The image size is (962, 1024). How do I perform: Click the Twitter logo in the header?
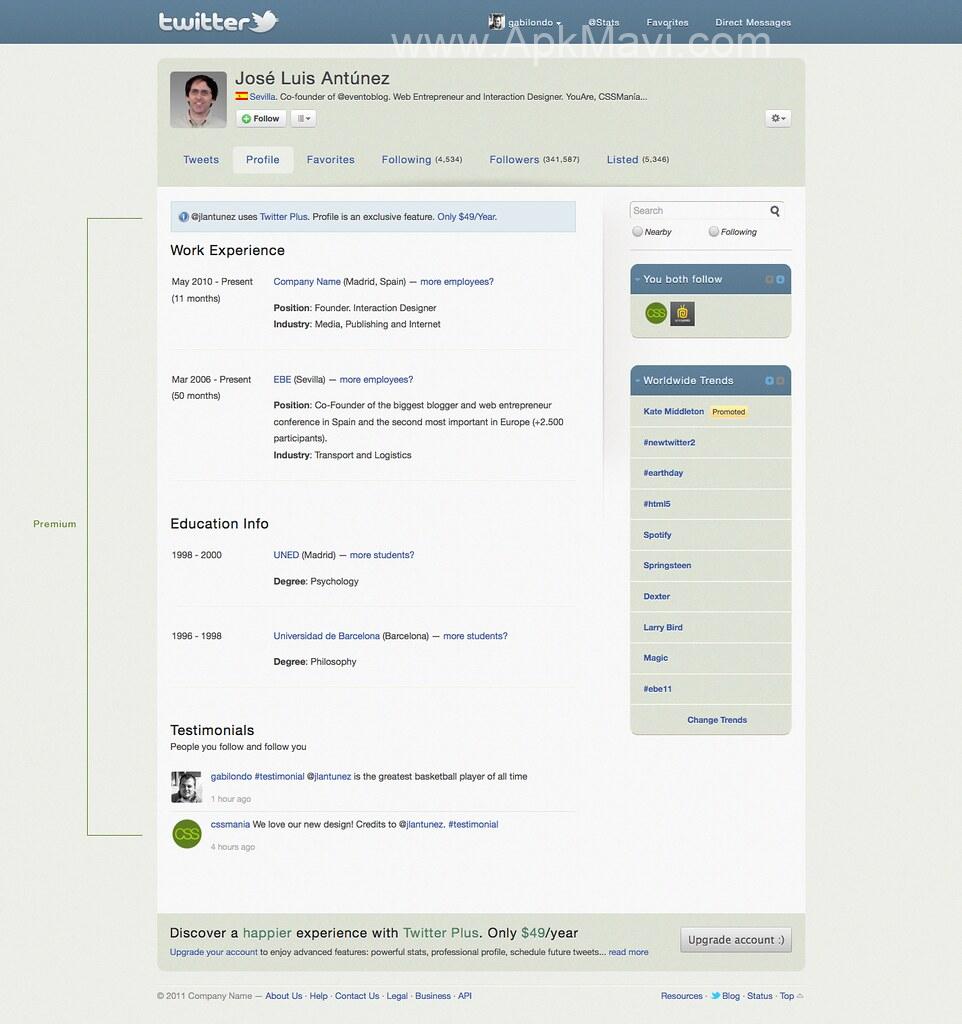[x=218, y=21]
